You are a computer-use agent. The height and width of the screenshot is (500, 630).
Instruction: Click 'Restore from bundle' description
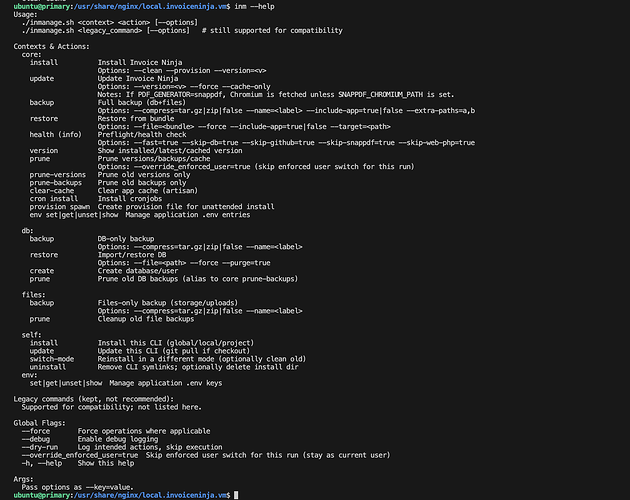tap(136, 119)
